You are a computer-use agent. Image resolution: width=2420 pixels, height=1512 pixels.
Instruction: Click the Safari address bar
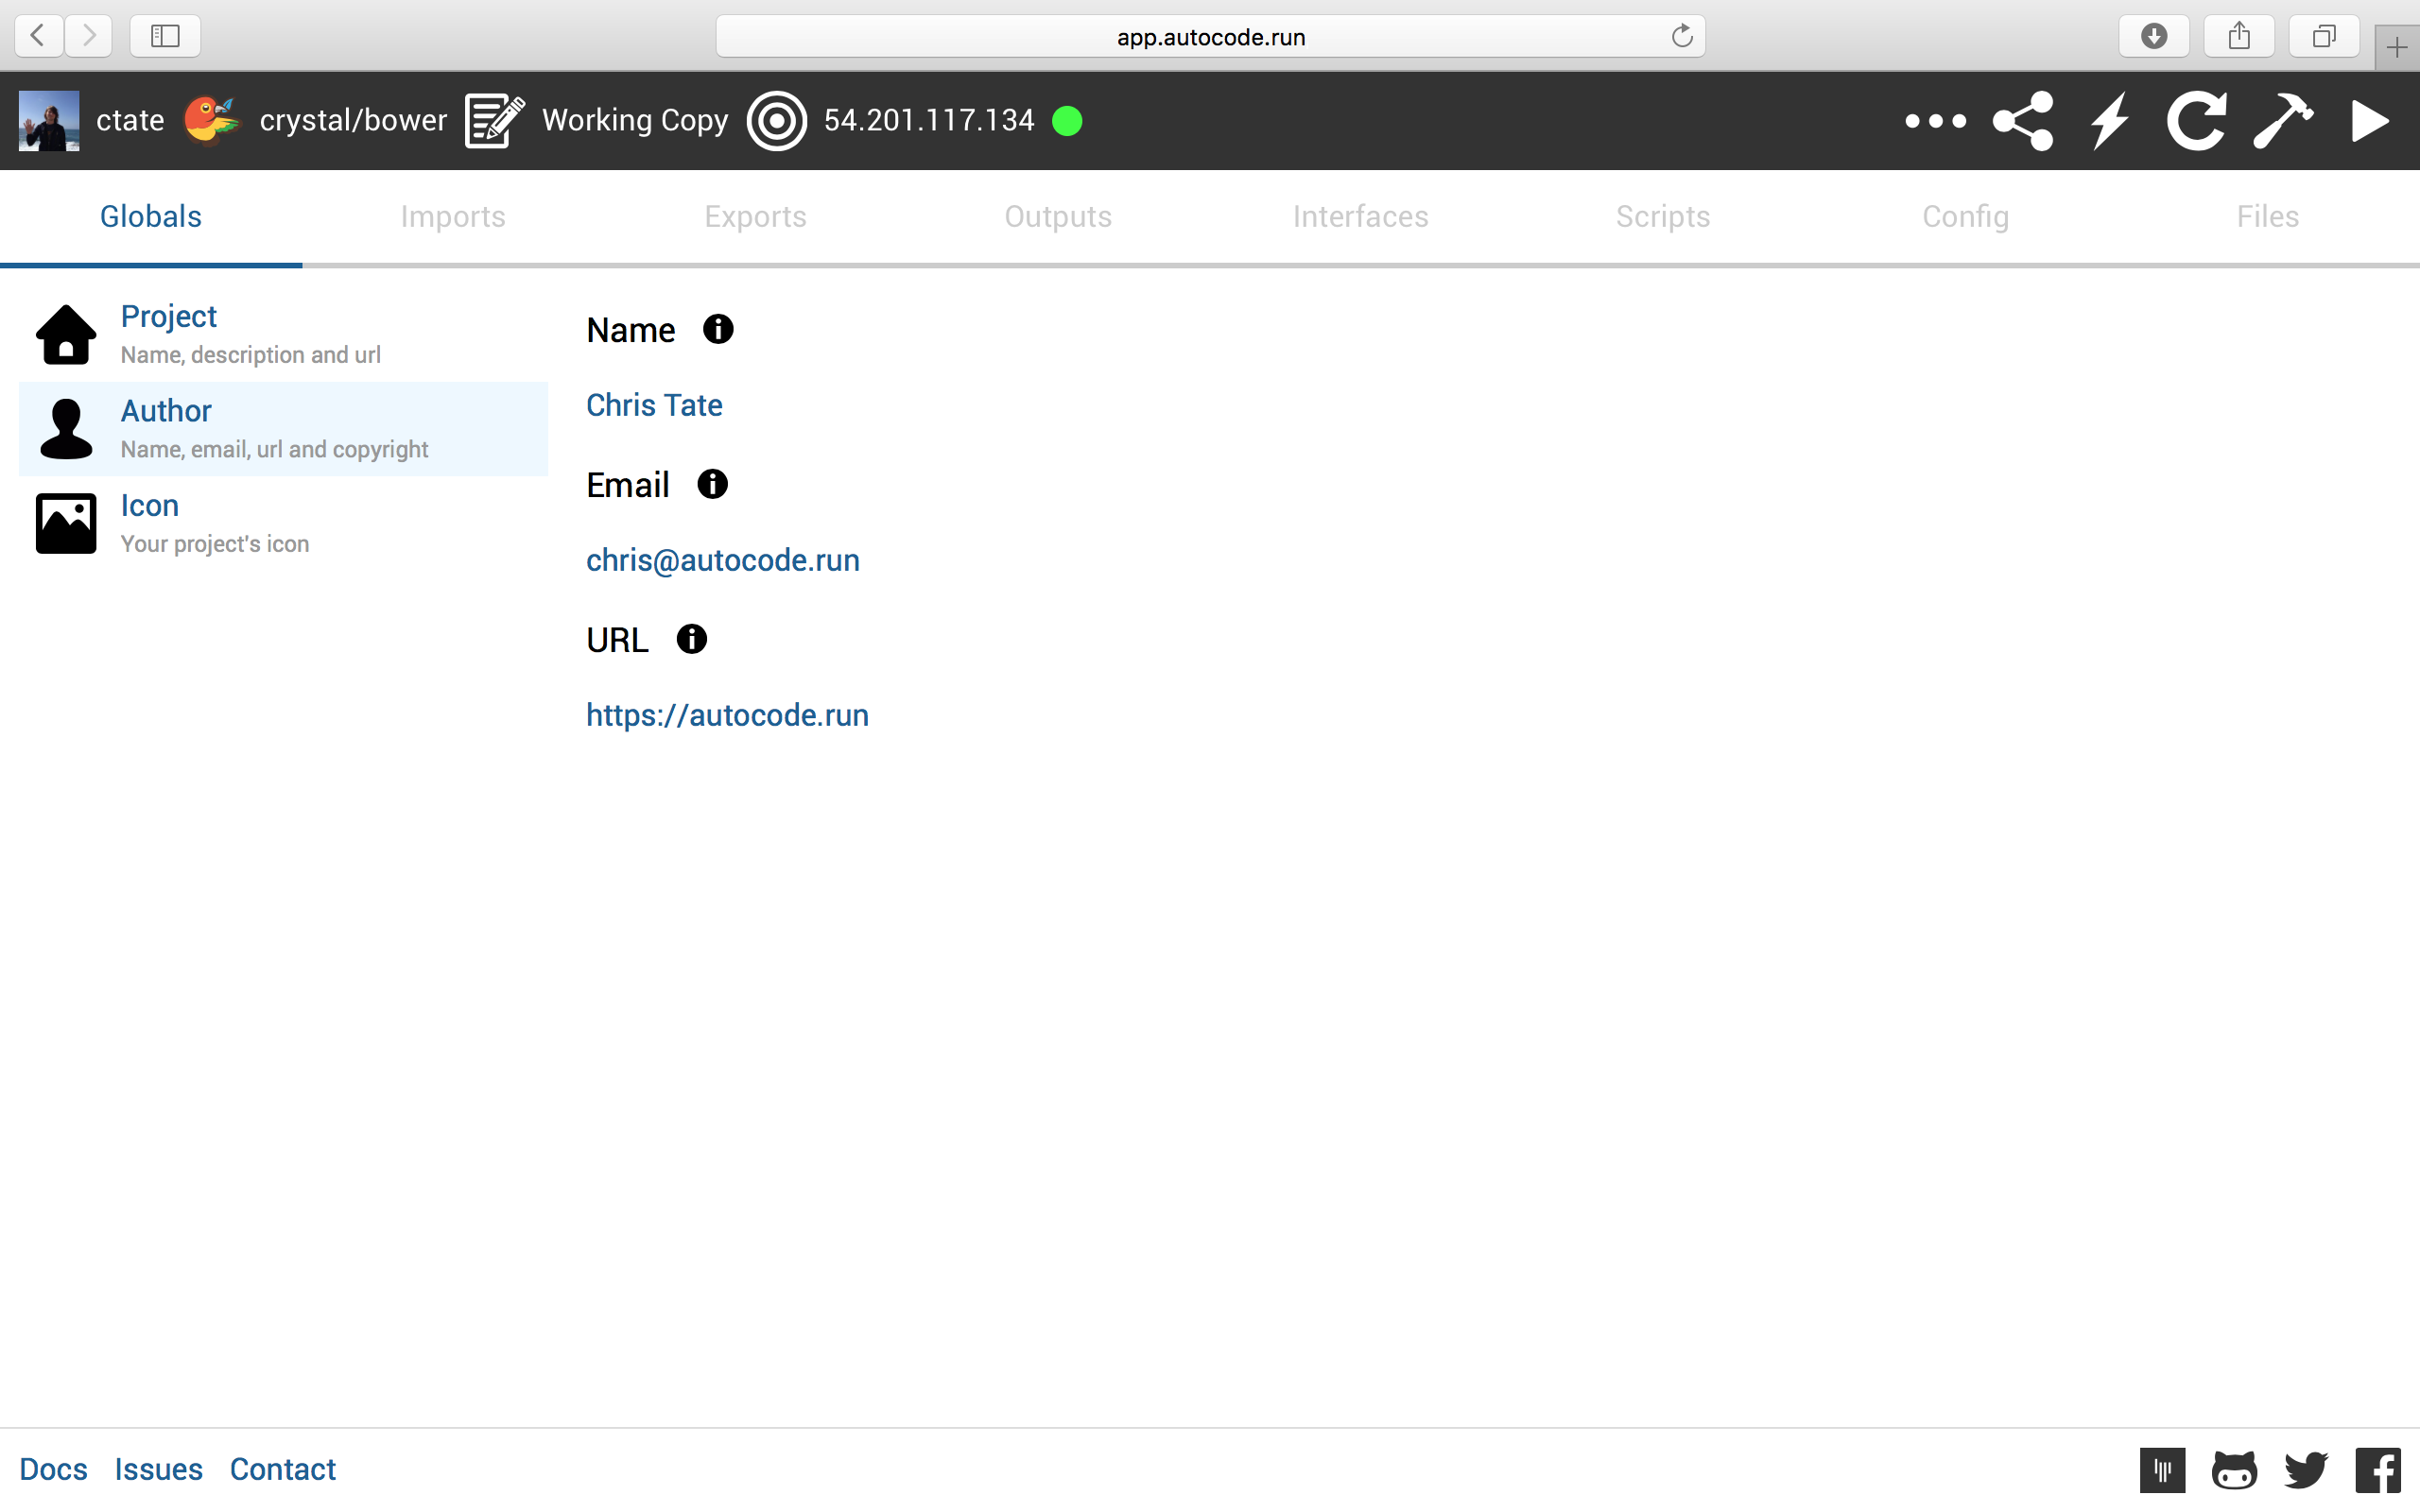tap(1209, 37)
